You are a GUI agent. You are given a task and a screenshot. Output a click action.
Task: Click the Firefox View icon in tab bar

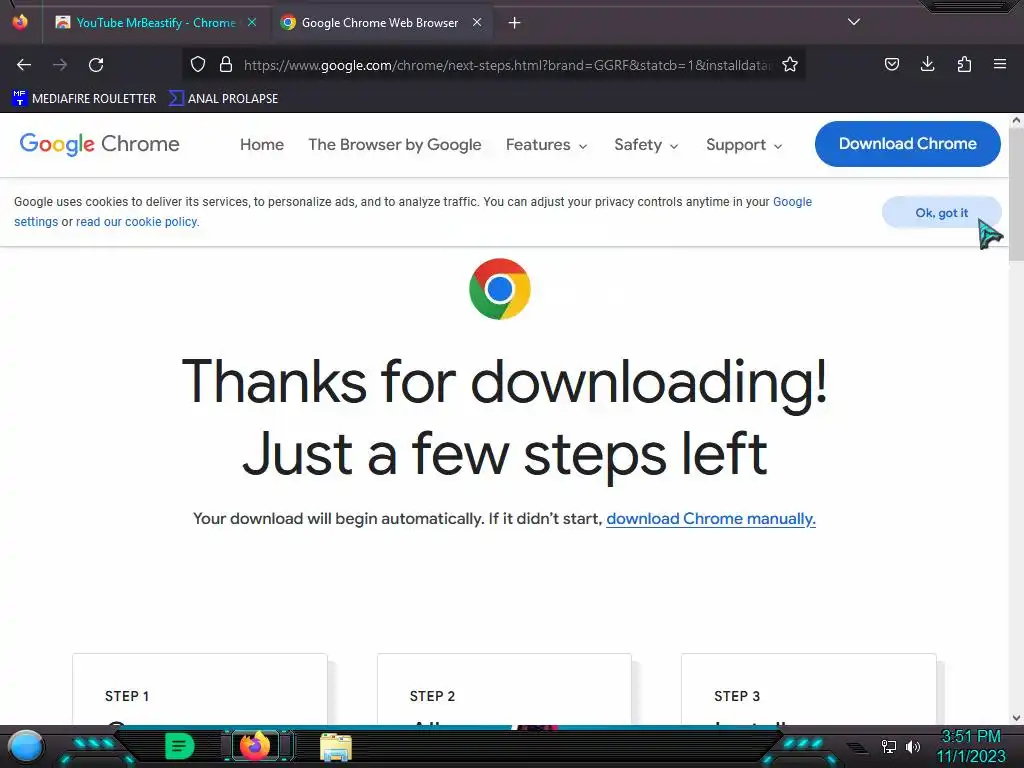click(x=20, y=22)
